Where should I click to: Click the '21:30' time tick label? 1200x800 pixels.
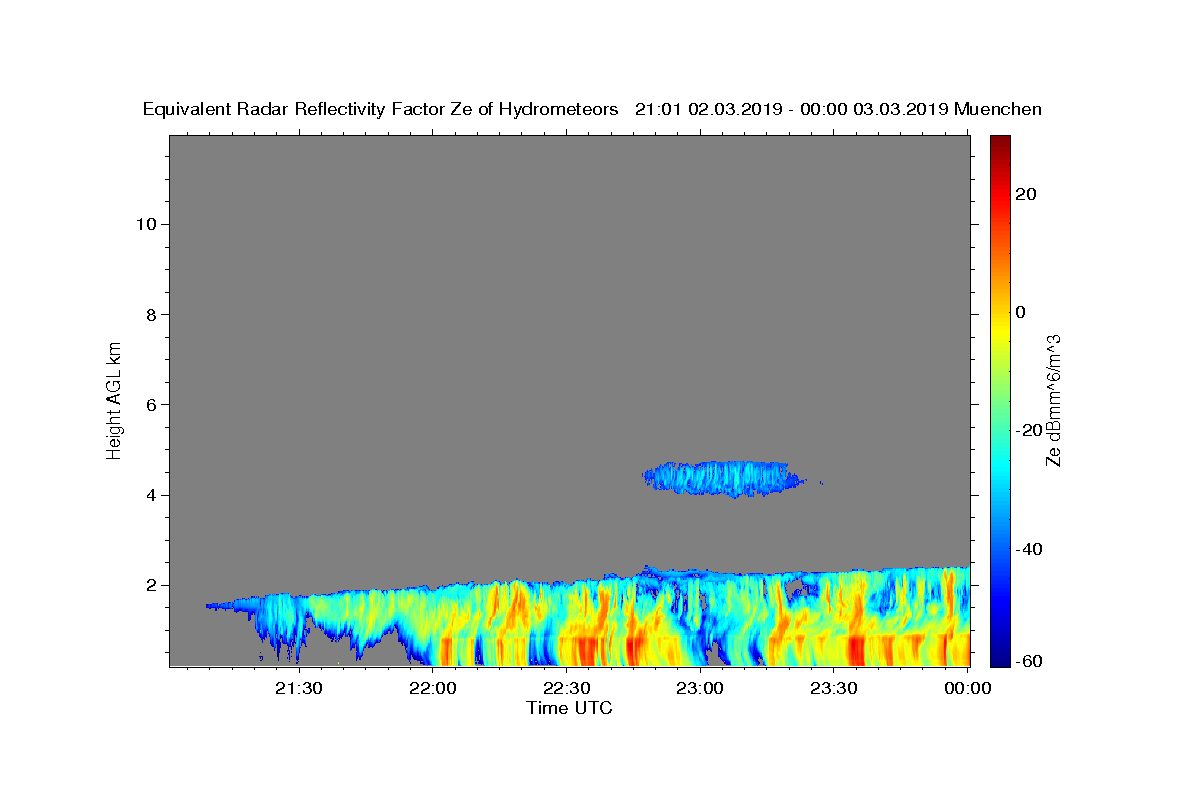click(x=298, y=688)
